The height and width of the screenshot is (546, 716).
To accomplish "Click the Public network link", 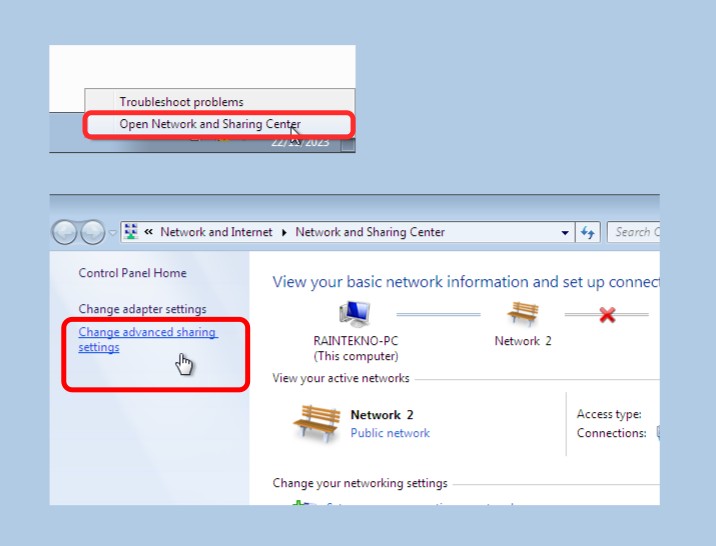I will (x=390, y=433).
